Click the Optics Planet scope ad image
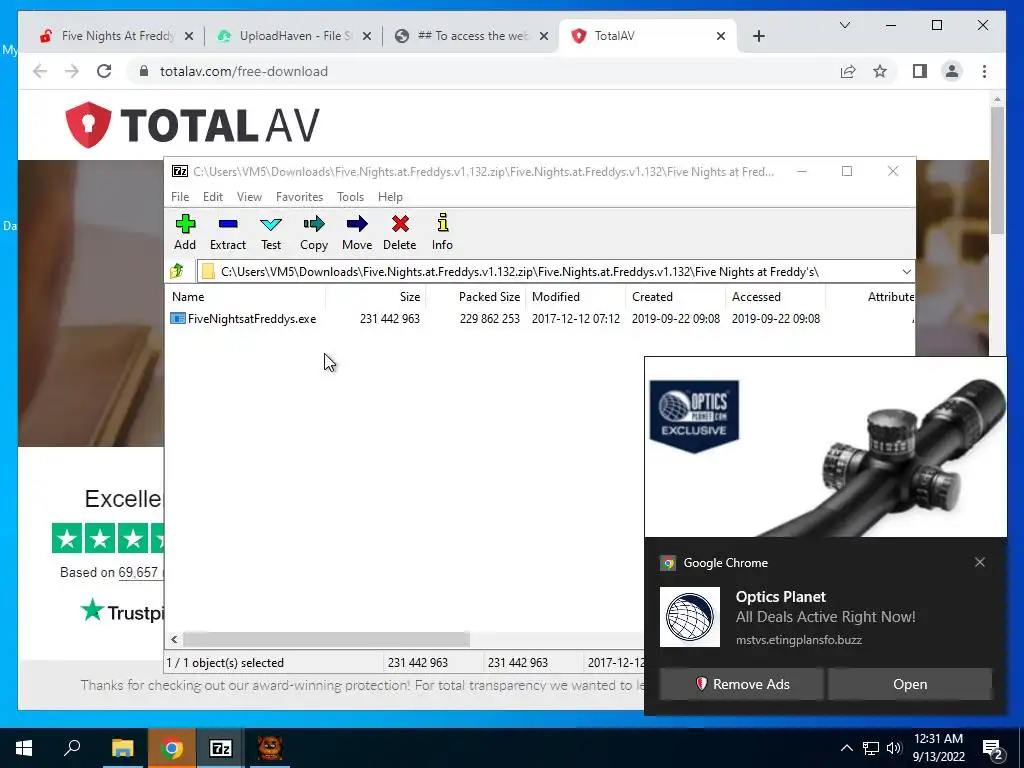This screenshot has height=768, width=1024. [x=825, y=447]
